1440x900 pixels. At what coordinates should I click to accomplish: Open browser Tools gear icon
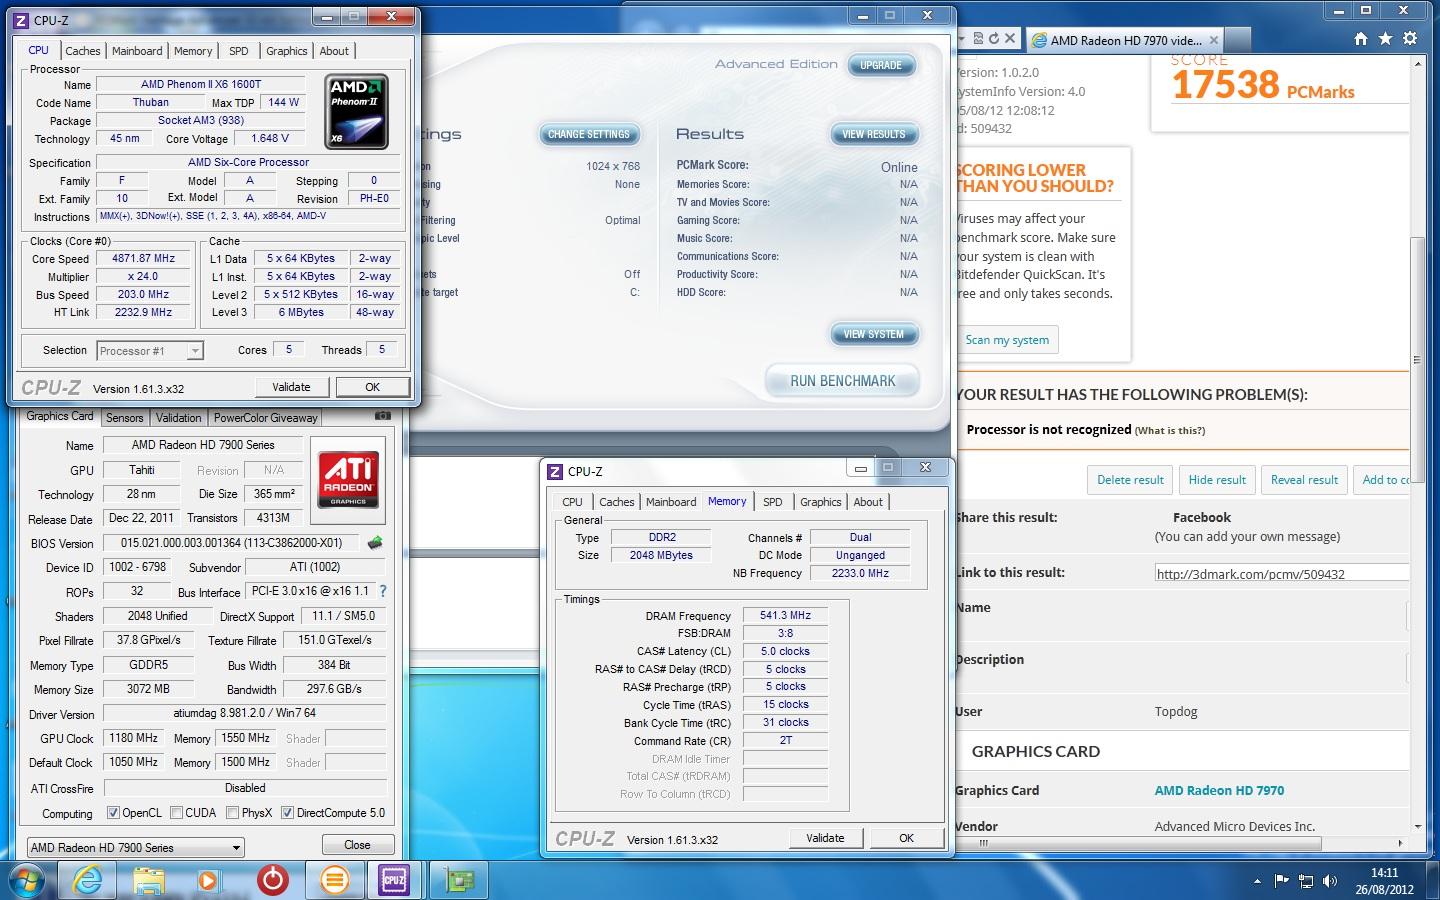click(1410, 39)
